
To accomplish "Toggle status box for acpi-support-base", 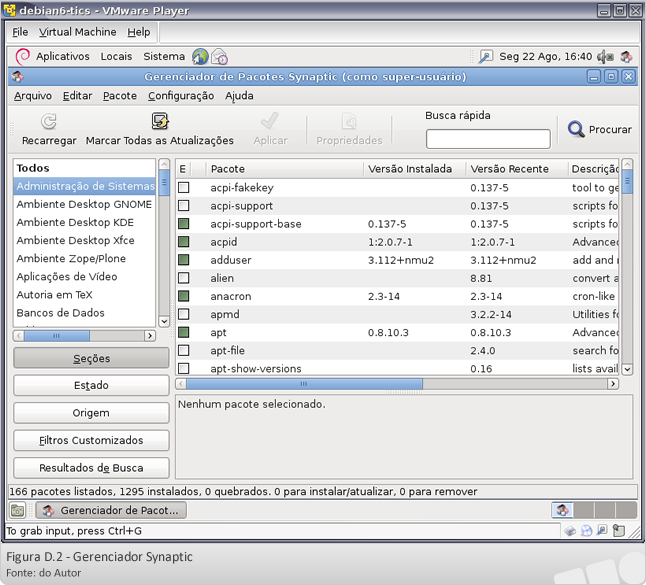I will click(184, 224).
